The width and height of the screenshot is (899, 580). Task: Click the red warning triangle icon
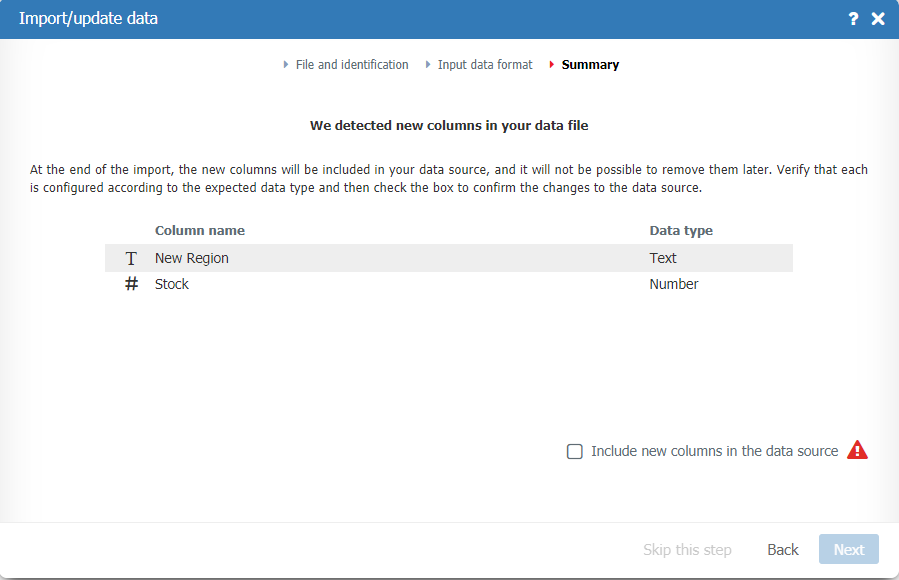(x=857, y=450)
